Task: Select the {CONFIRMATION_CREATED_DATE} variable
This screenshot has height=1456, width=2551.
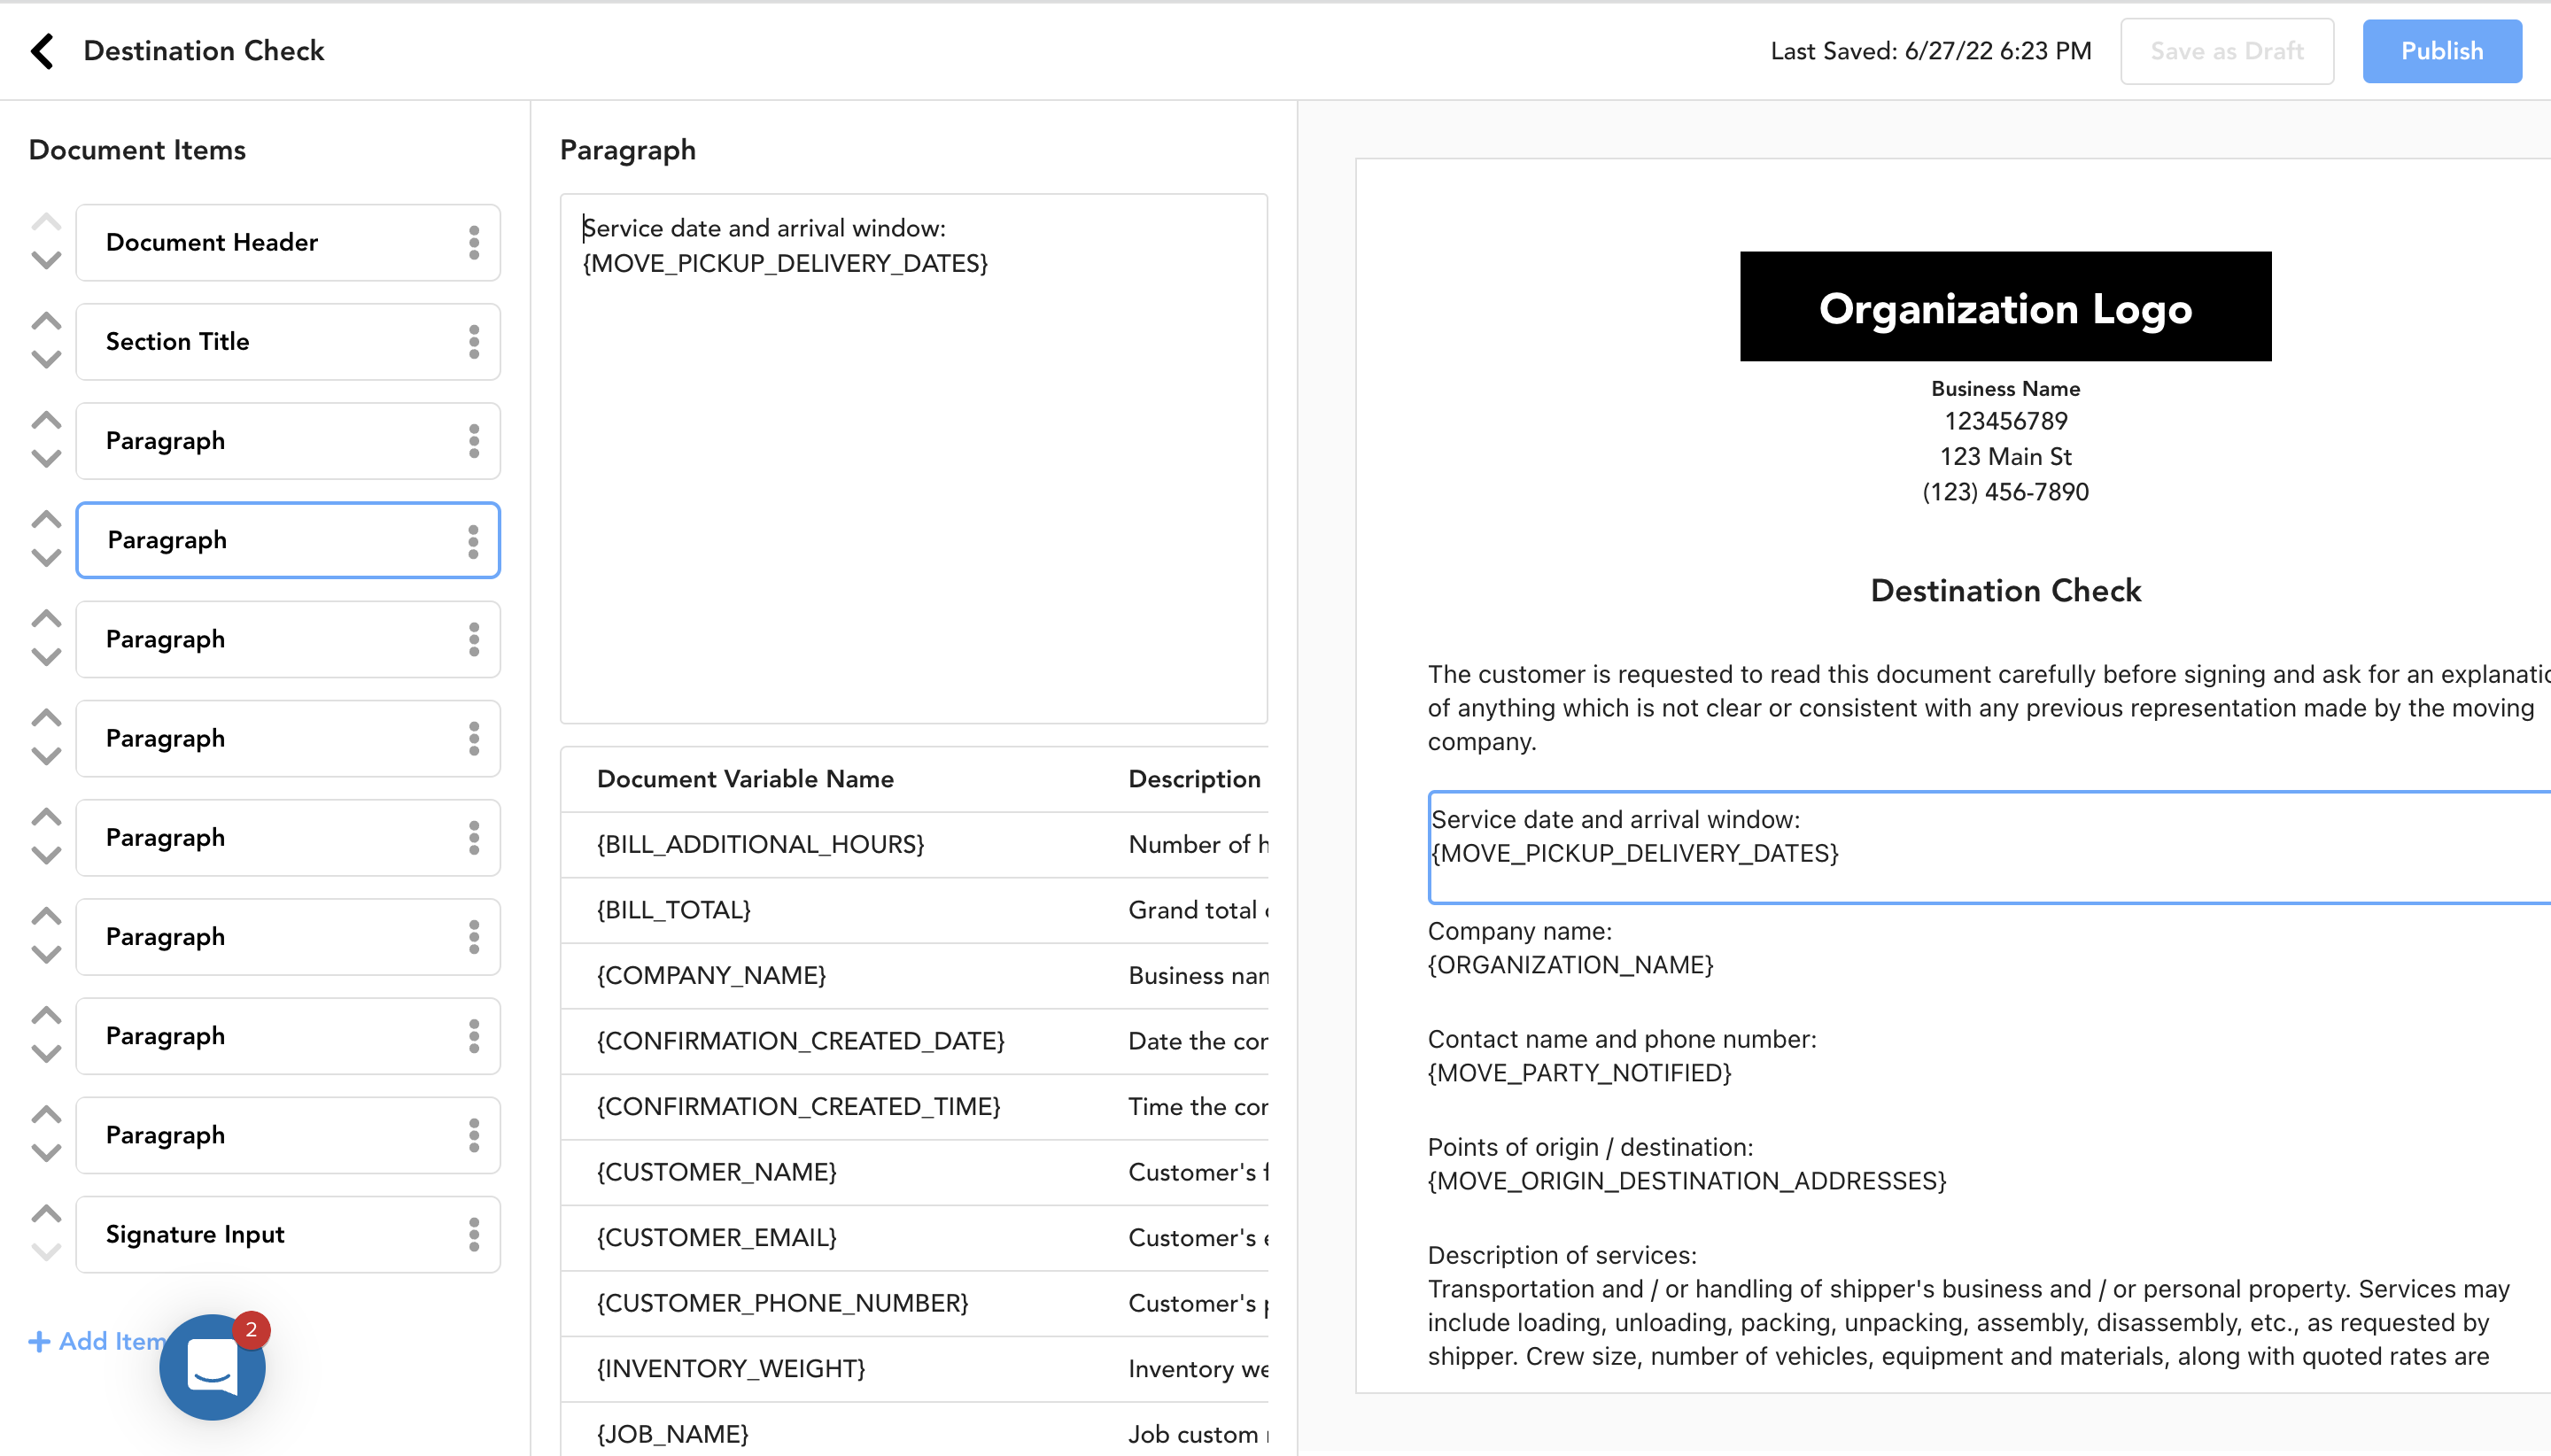Action: point(914,1042)
